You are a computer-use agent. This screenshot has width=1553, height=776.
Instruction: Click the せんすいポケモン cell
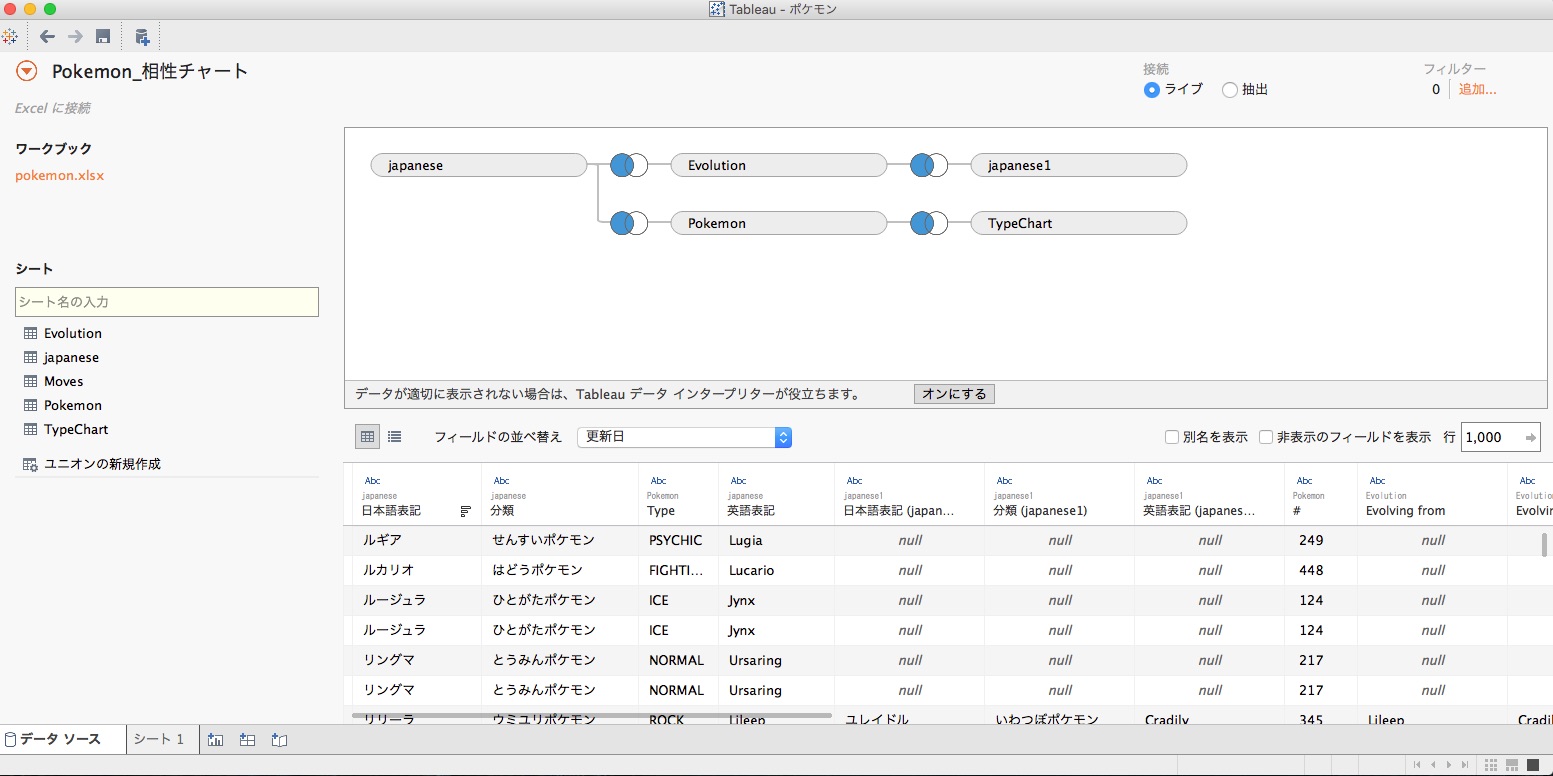pyautogui.click(x=560, y=540)
